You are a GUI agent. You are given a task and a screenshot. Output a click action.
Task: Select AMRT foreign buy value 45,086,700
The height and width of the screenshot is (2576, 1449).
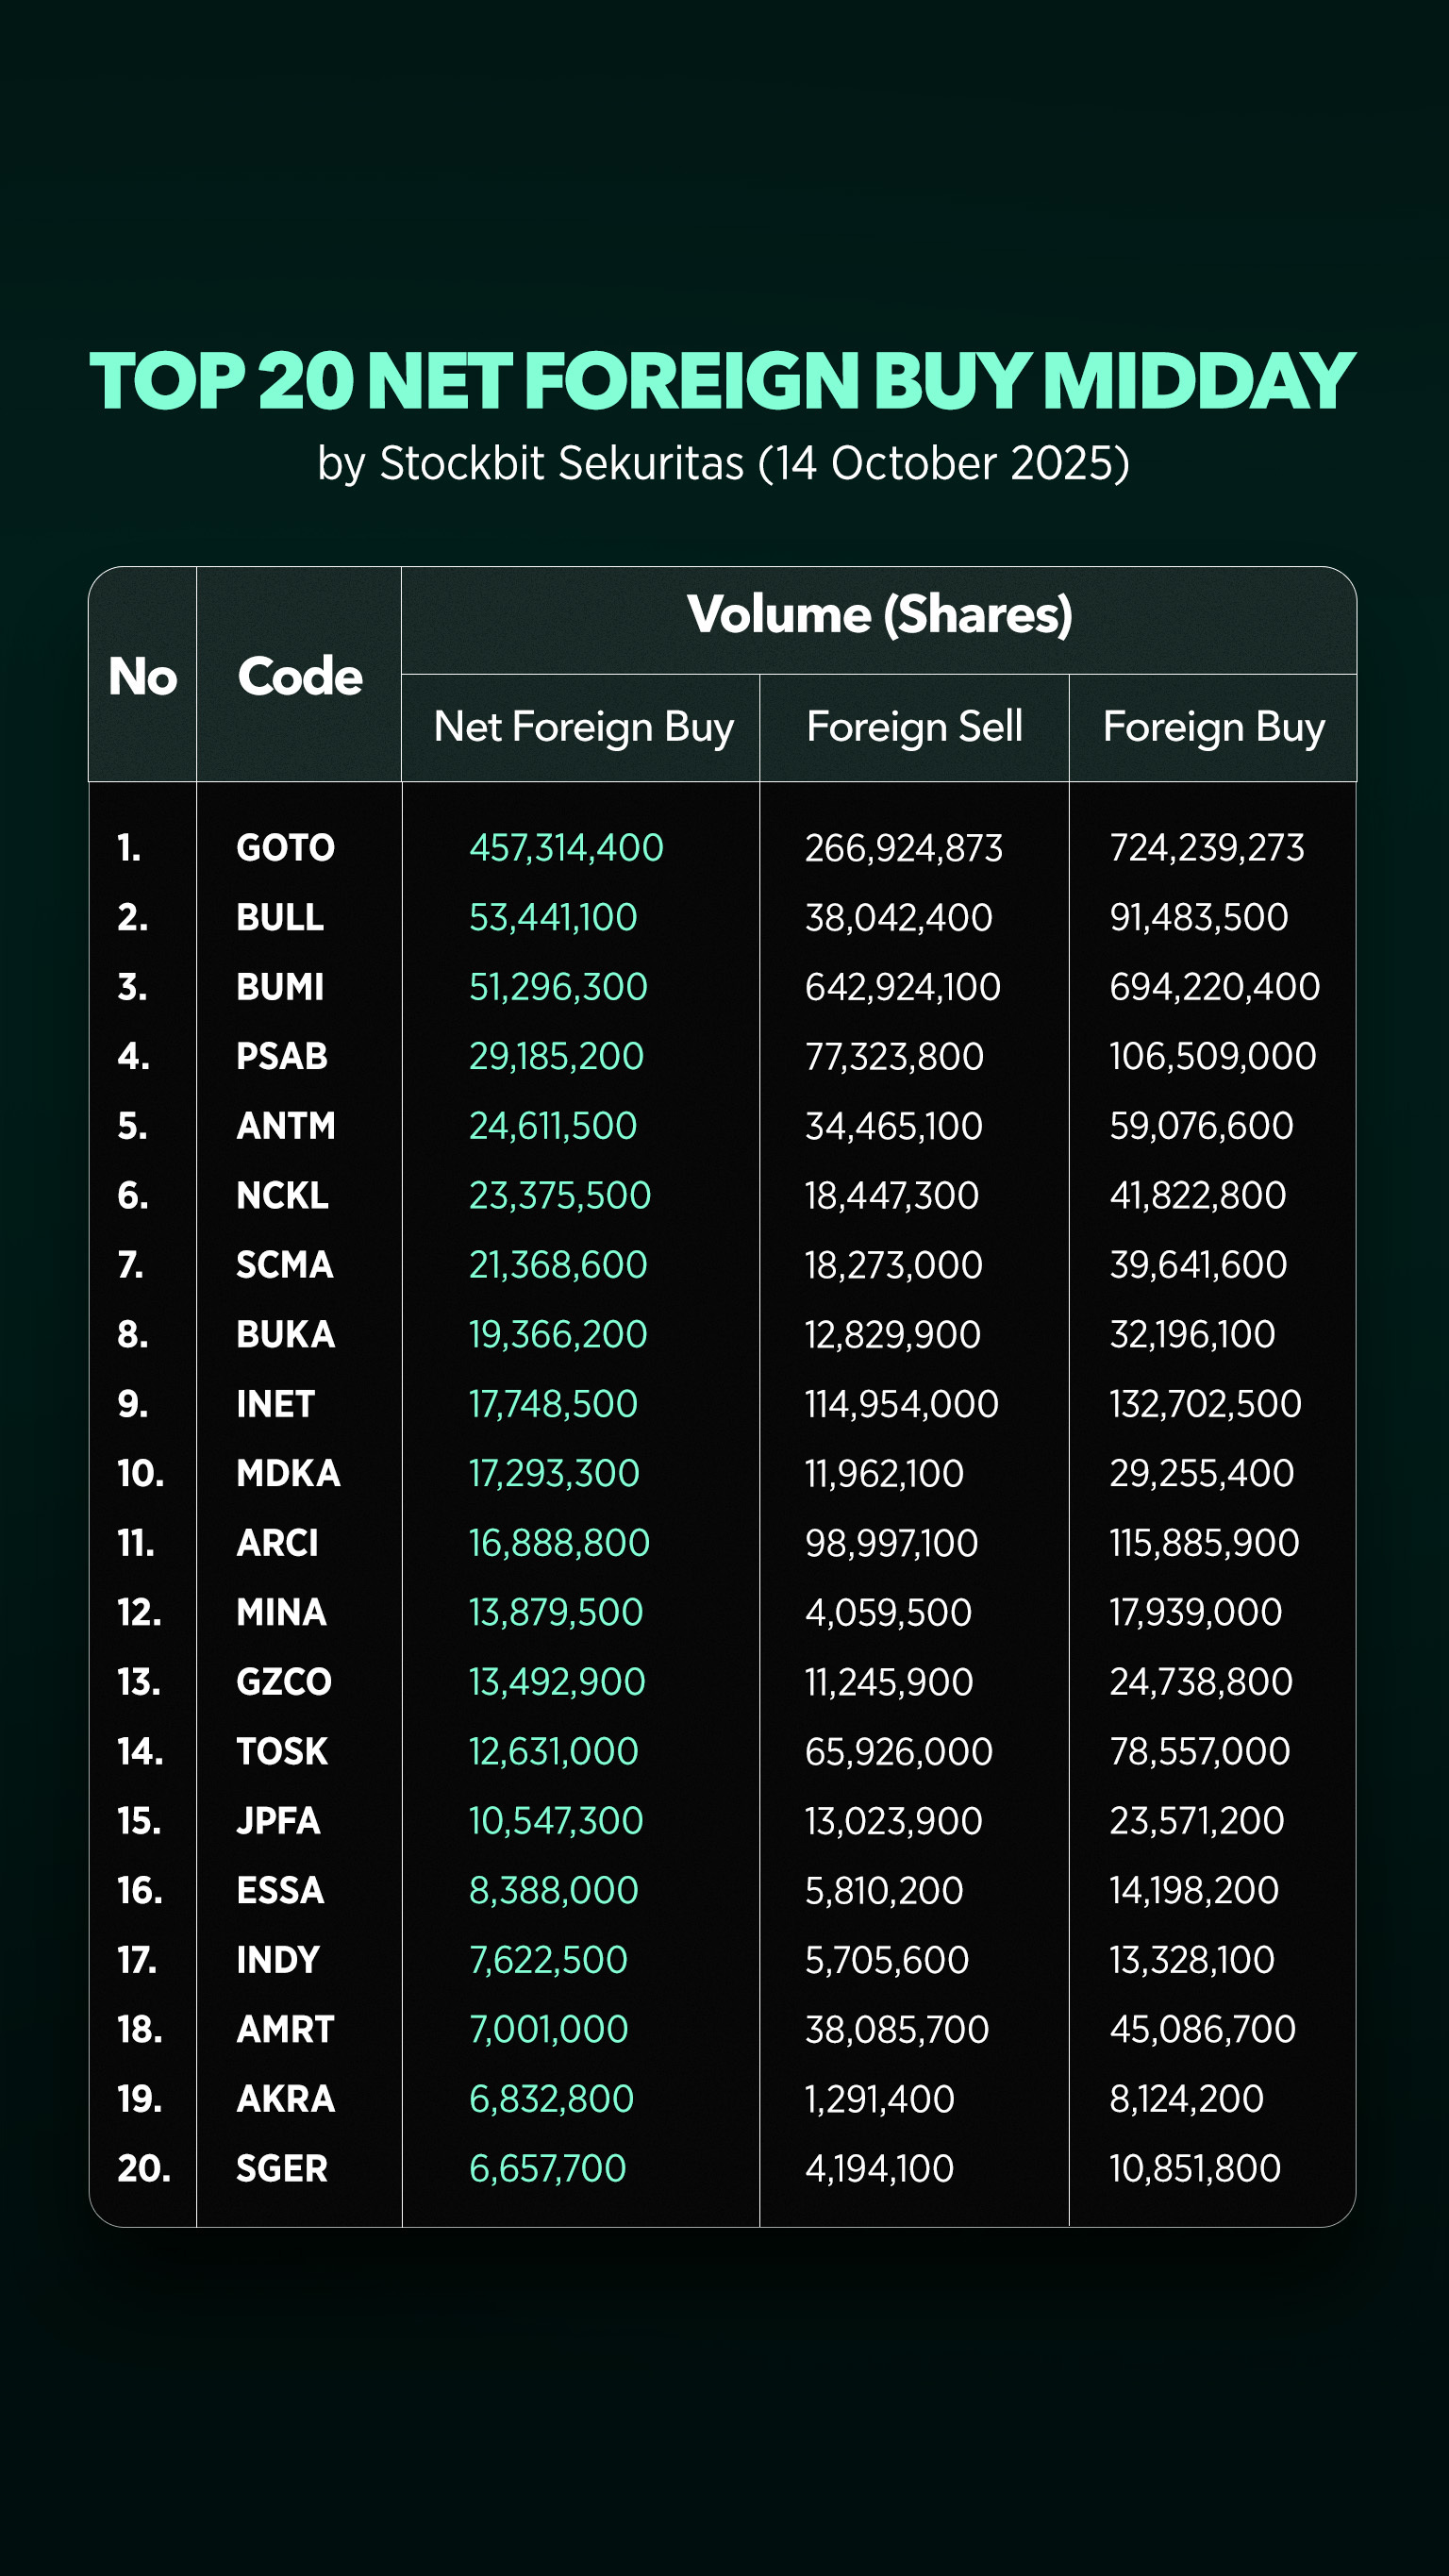[1202, 2029]
